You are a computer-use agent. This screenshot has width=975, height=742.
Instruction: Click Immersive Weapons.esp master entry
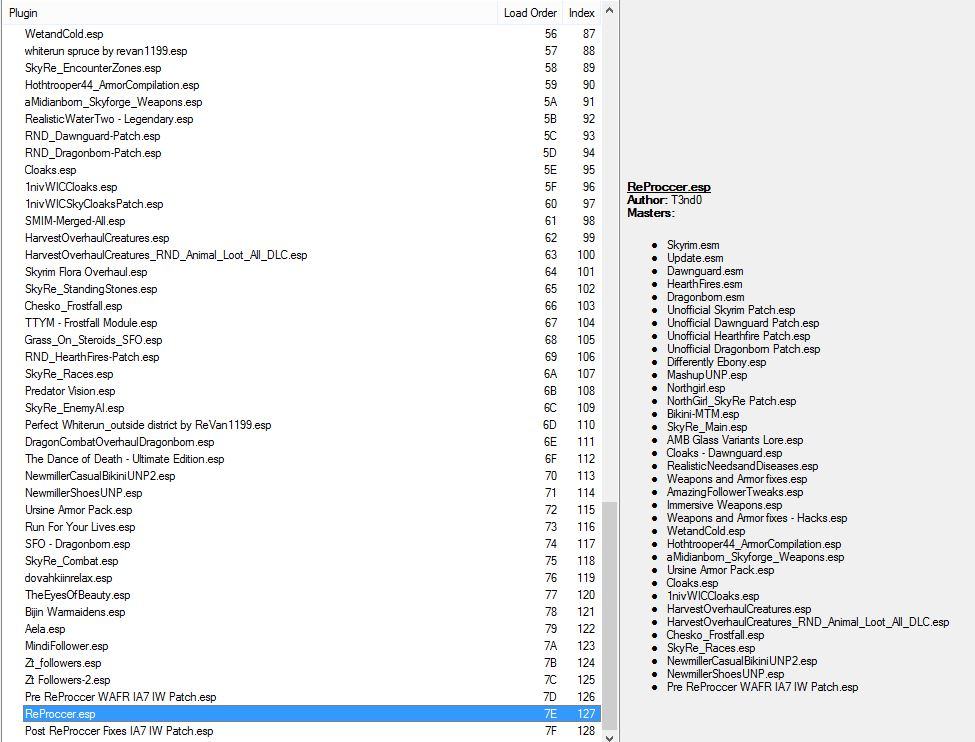pyautogui.click(x=724, y=505)
